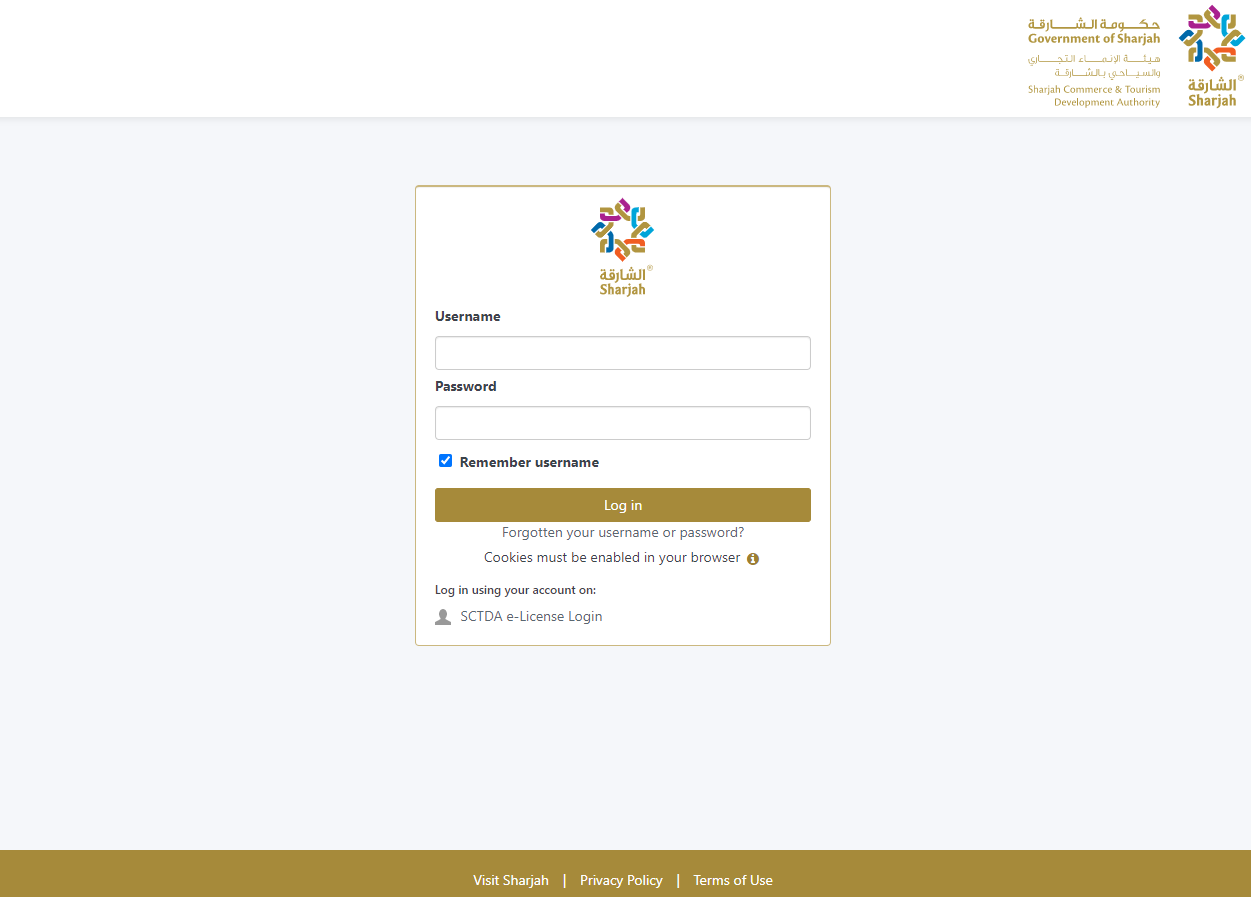Open the Terms of Use footer link

click(732, 881)
